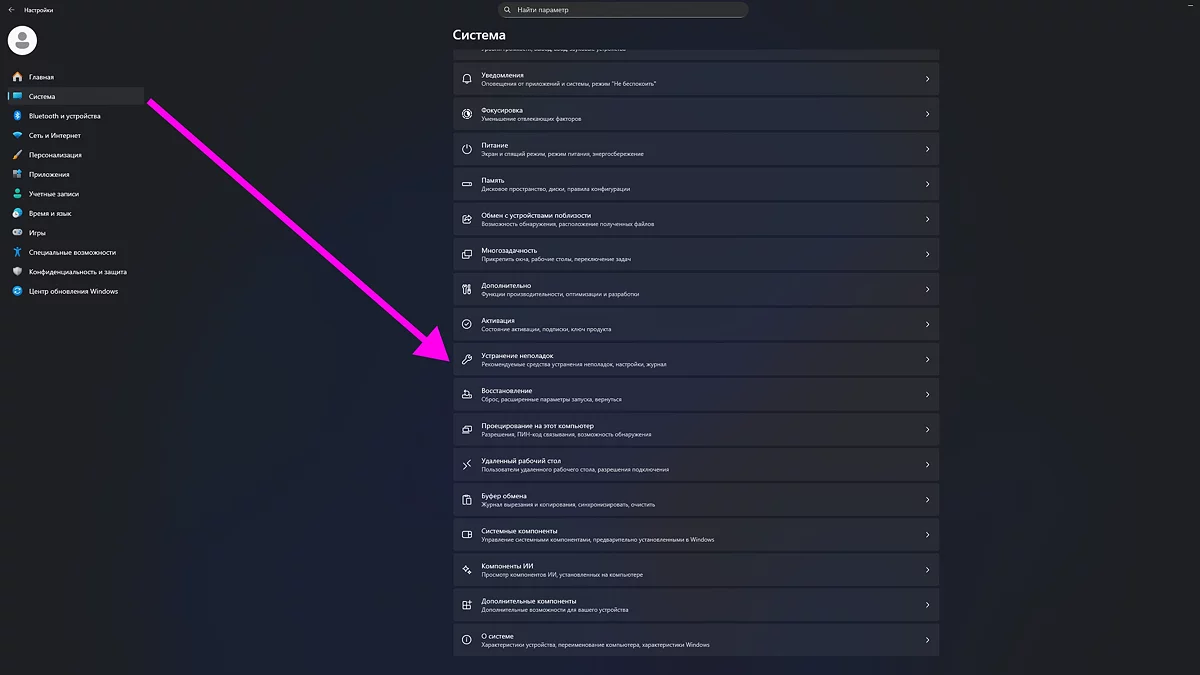
Task: Expand Память row using its chevron
Action: [927, 184]
